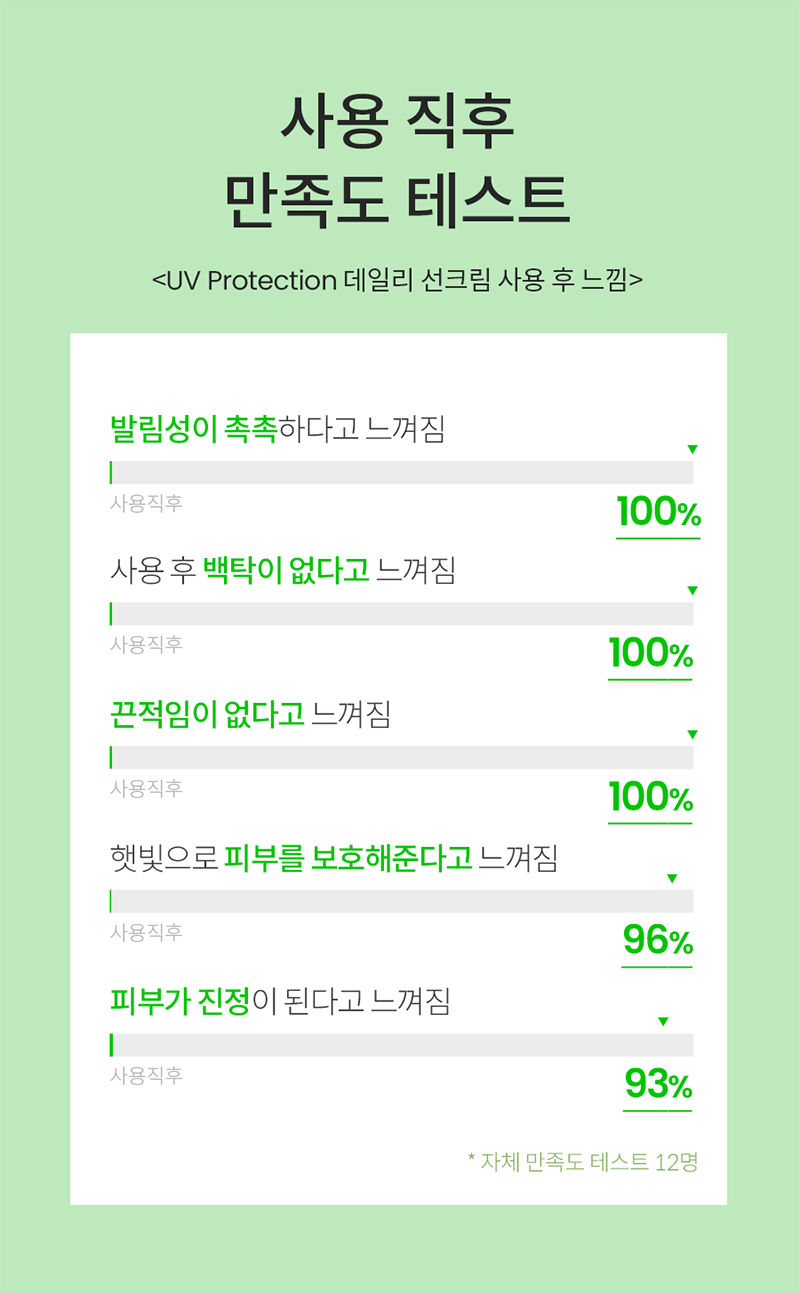Click the 햇빛으로 피부를 보호해준다고 label

tap(333, 858)
